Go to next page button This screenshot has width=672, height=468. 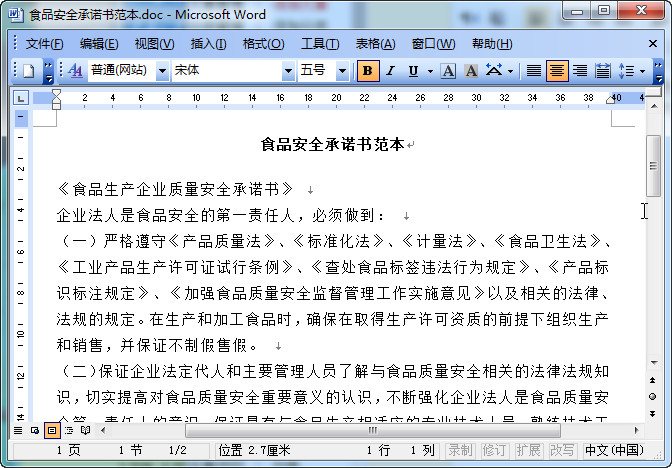[653, 414]
